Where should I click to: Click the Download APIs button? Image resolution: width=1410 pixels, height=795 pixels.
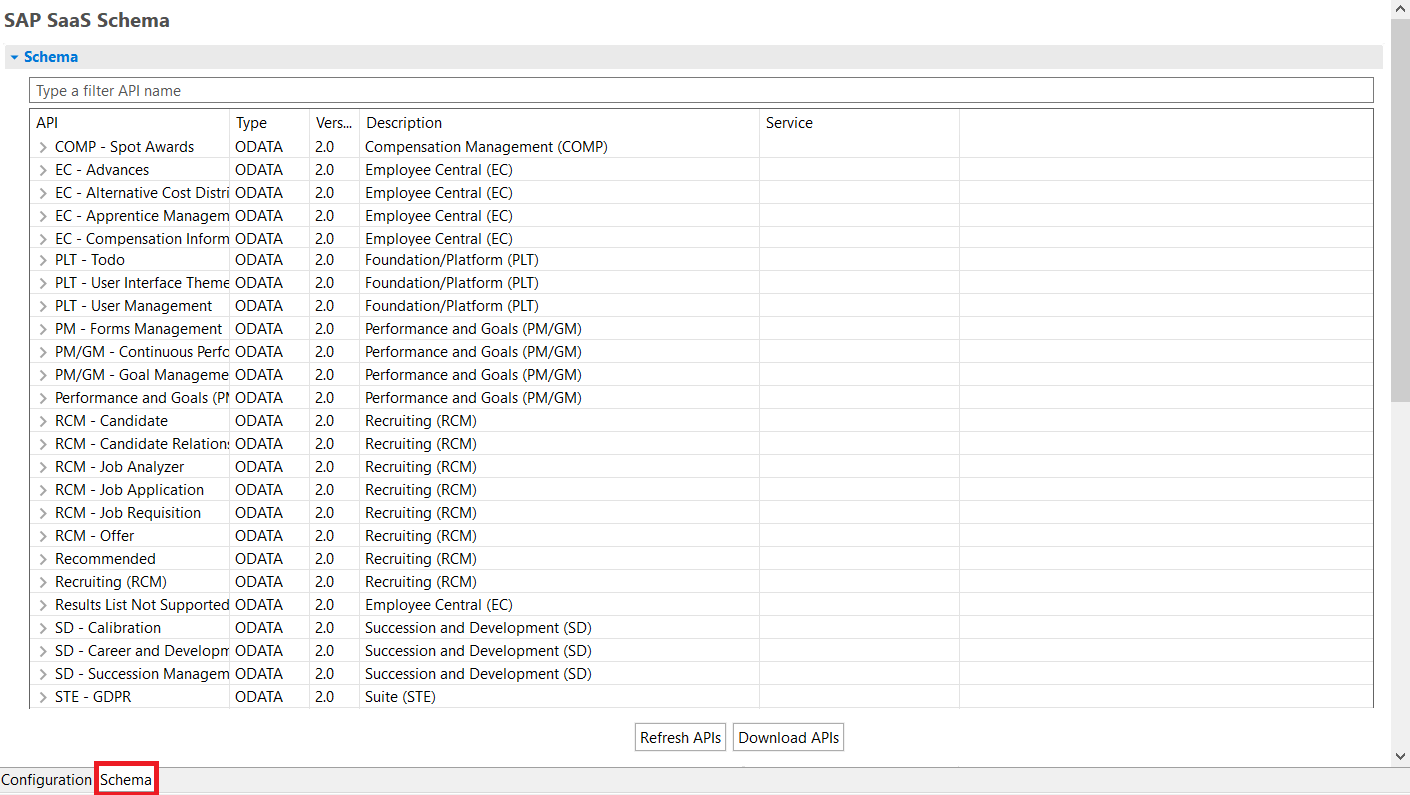(x=788, y=736)
